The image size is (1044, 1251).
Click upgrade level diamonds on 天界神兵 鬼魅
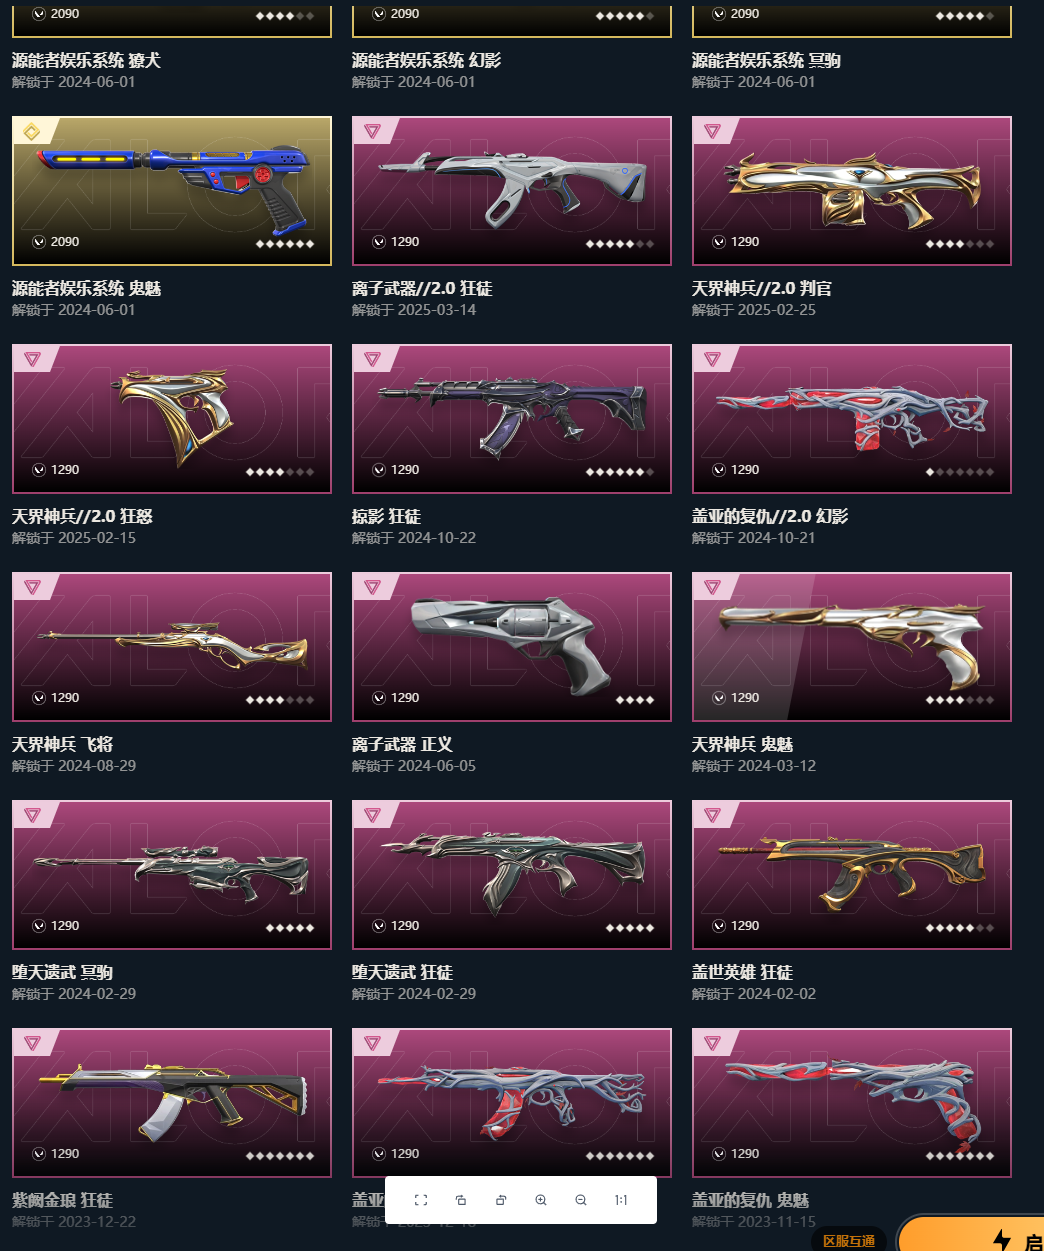(960, 700)
